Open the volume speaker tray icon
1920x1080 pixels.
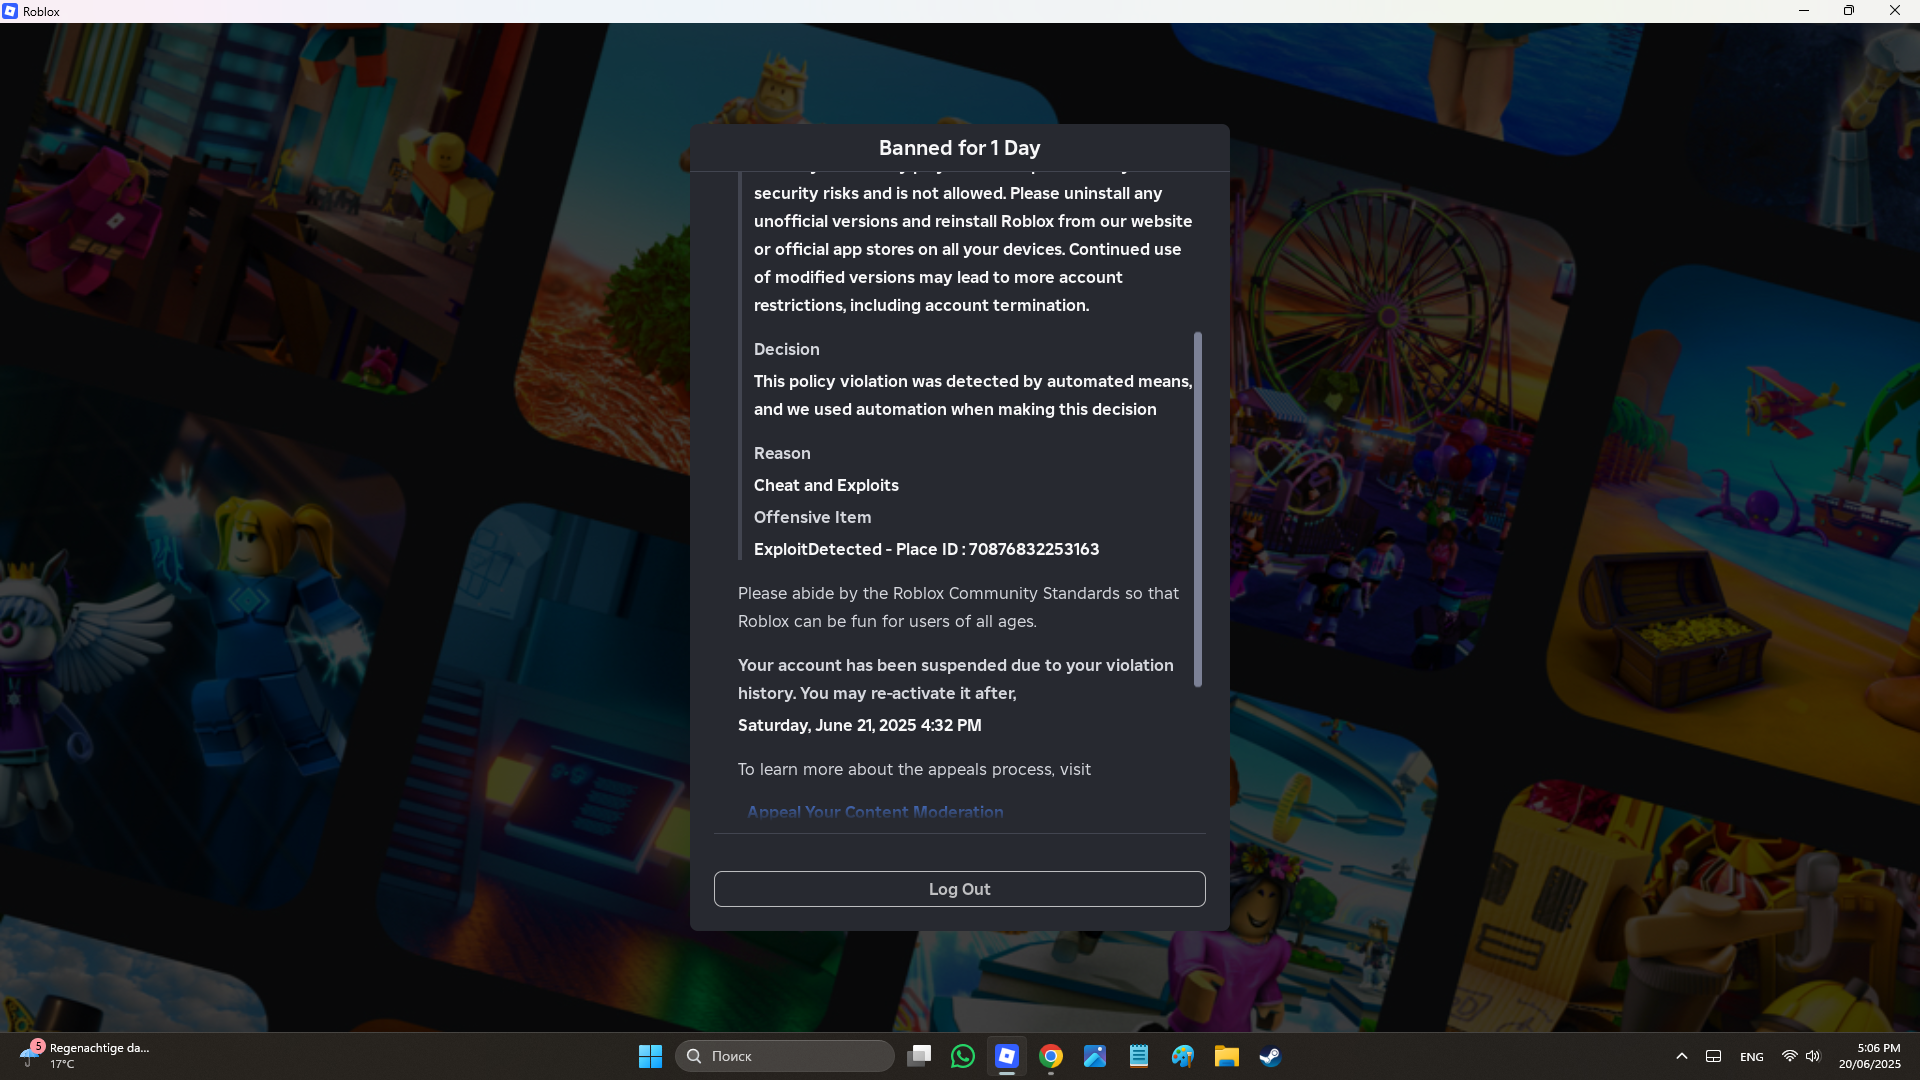point(1813,1056)
